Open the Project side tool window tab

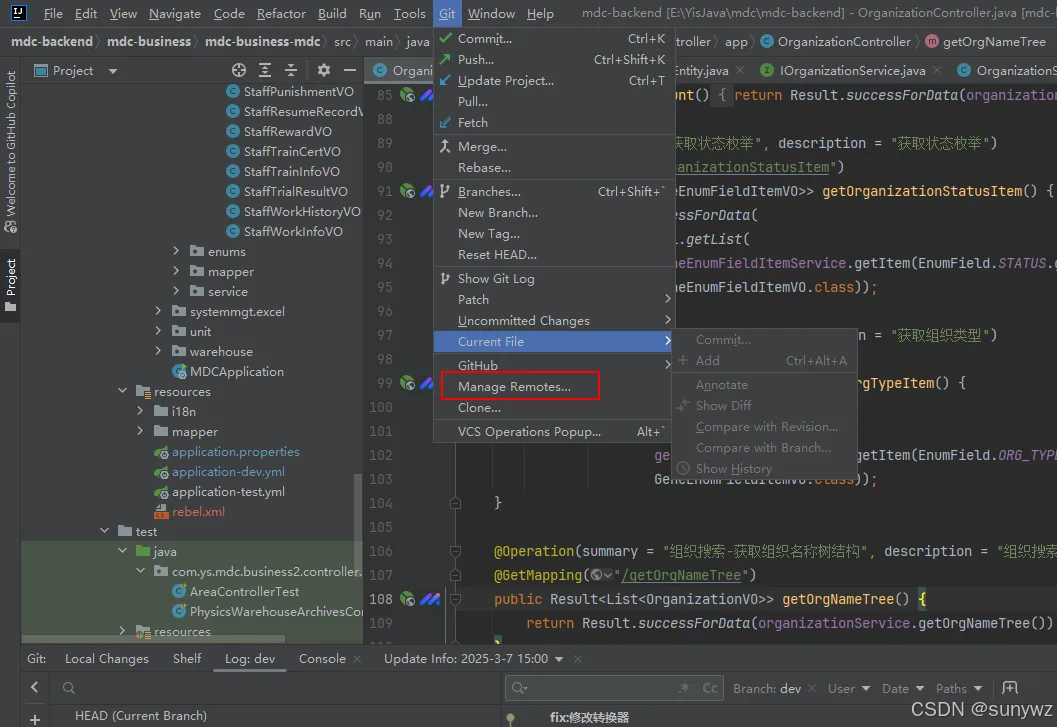(10, 285)
